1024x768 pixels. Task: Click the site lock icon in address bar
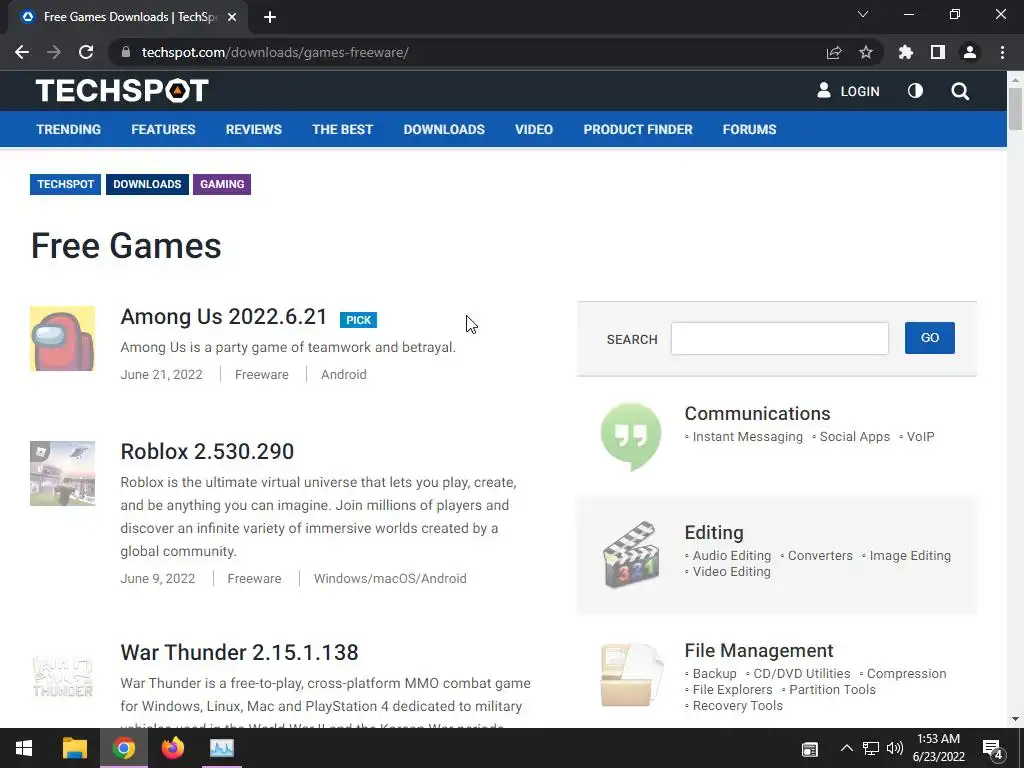pos(126,52)
